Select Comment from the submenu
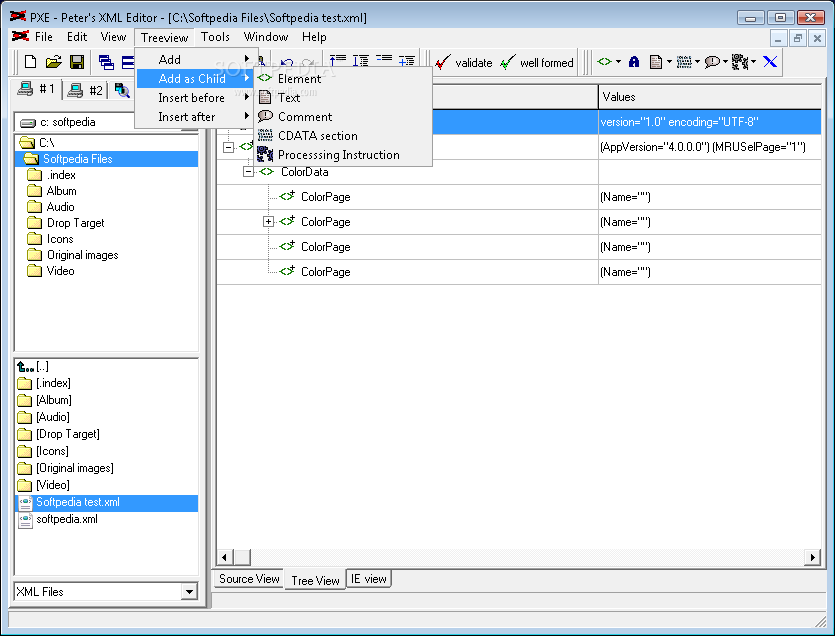The height and width of the screenshot is (636, 835). pyautogui.click(x=343, y=117)
